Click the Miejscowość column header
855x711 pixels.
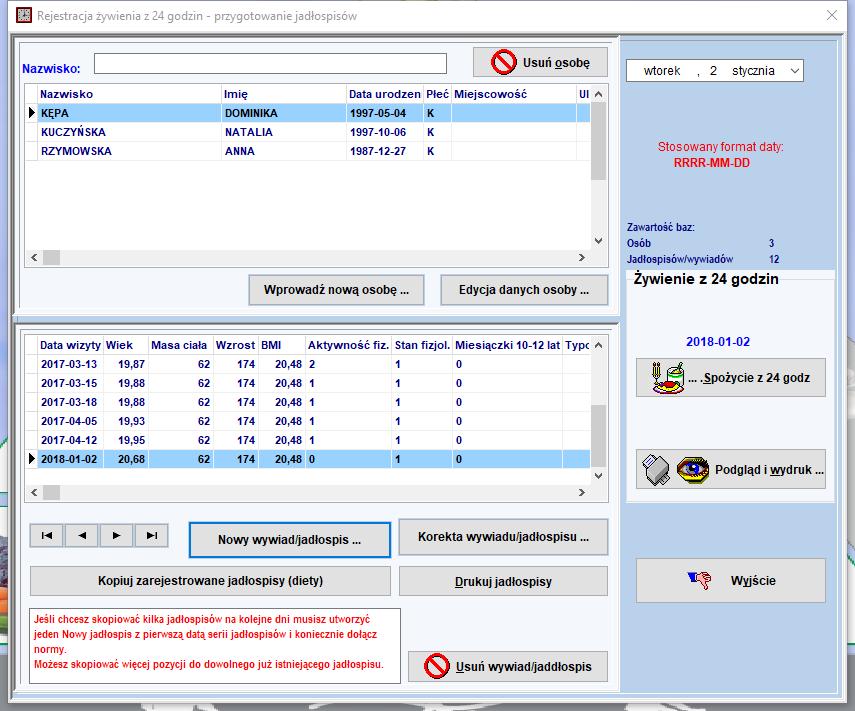[x=513, y=94]
